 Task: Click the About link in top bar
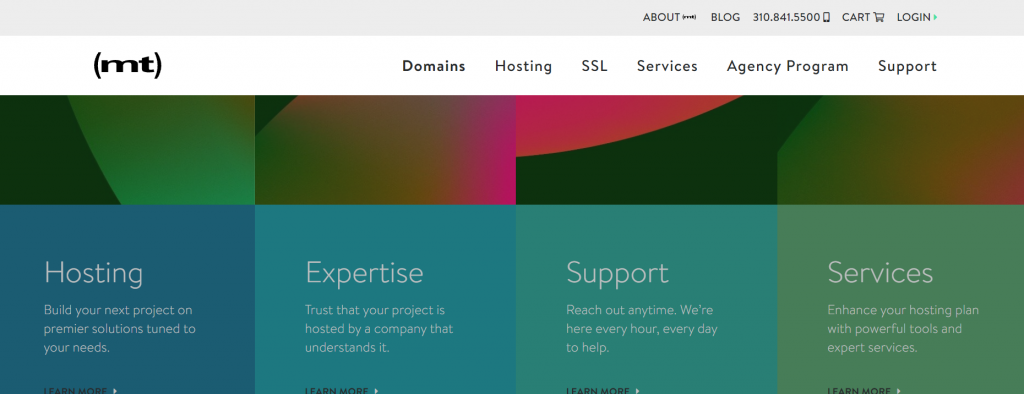point(661,18)
